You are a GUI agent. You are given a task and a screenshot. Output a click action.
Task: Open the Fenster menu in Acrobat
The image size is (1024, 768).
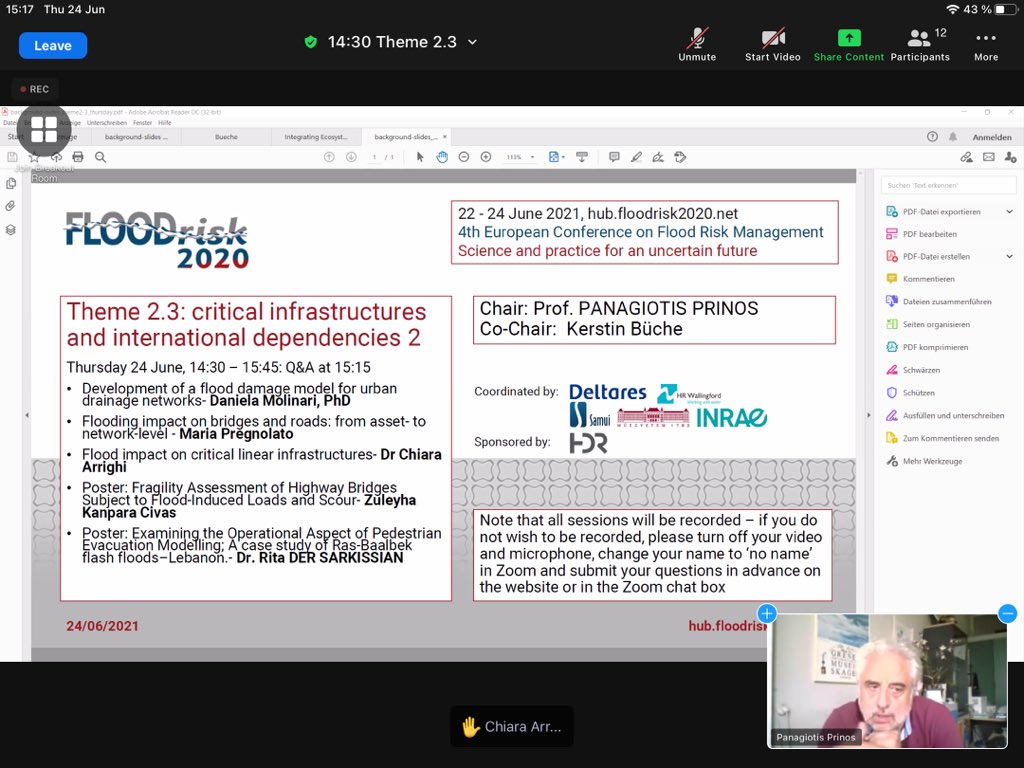pyautogui.click(x=142, y=123)
